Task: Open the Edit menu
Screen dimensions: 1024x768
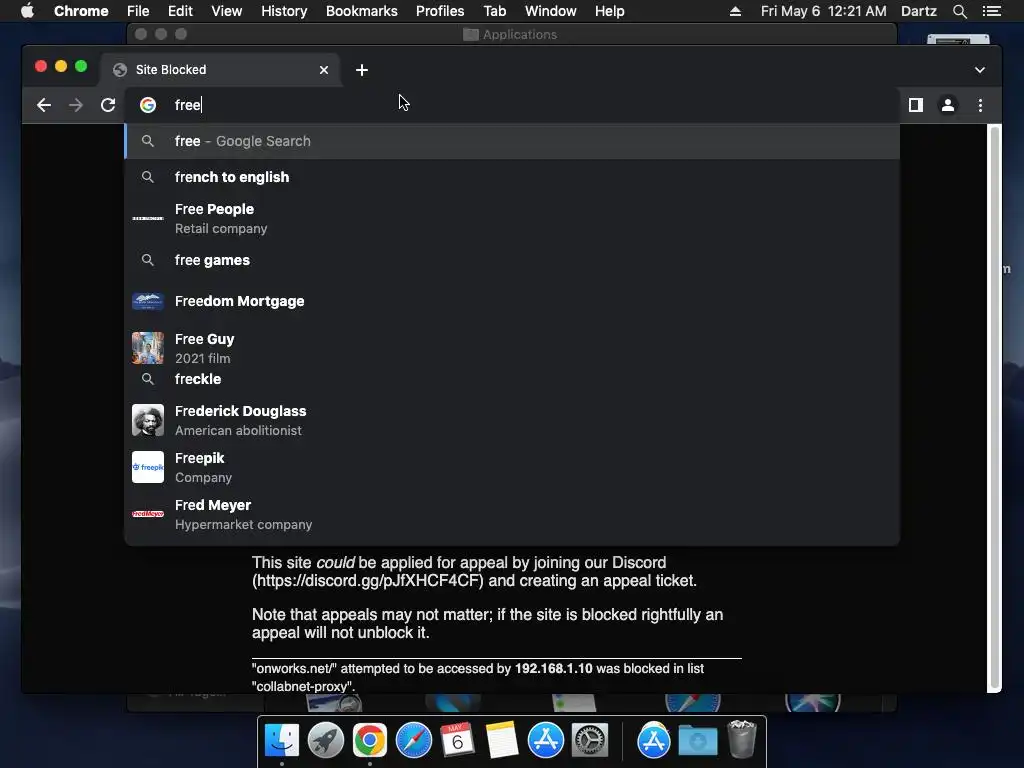Action: pos(180,11)
